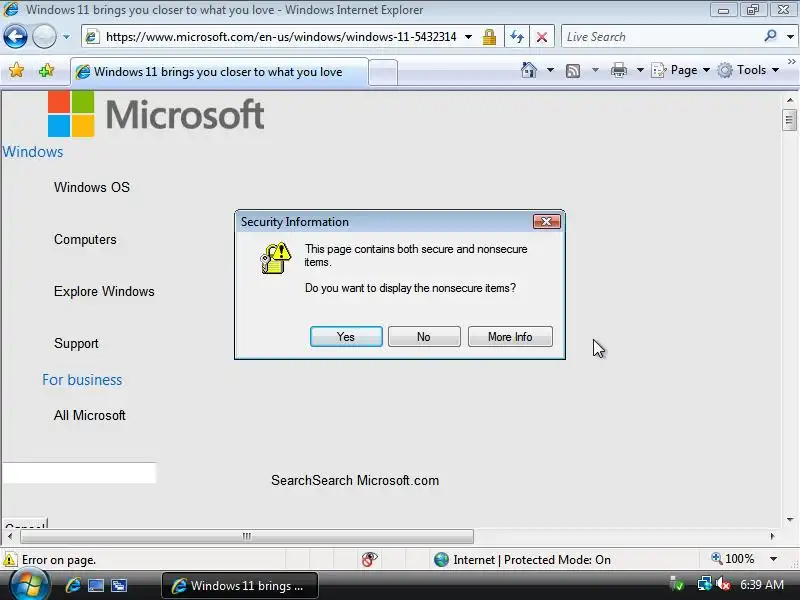The image size is (800, 600).
Task: Click Yes in Security Information dialog
Action: tap(346, 337)
